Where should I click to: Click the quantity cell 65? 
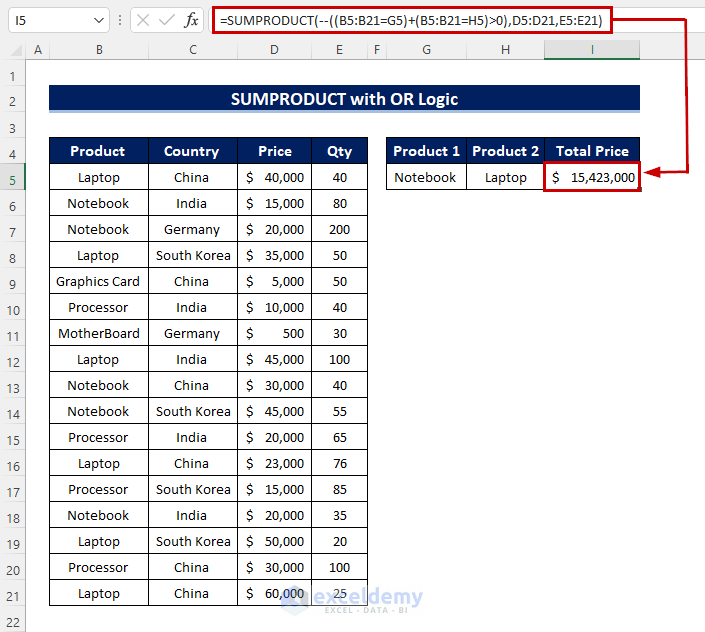339,437
